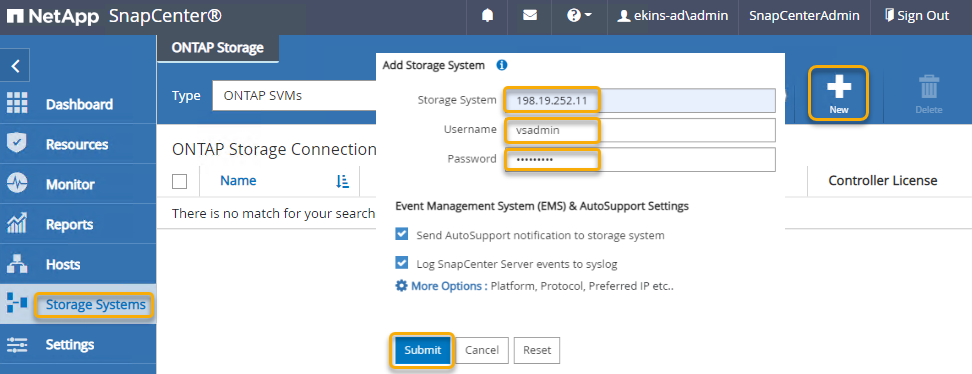
Task: Click the Username field
Action: (640, 130)
